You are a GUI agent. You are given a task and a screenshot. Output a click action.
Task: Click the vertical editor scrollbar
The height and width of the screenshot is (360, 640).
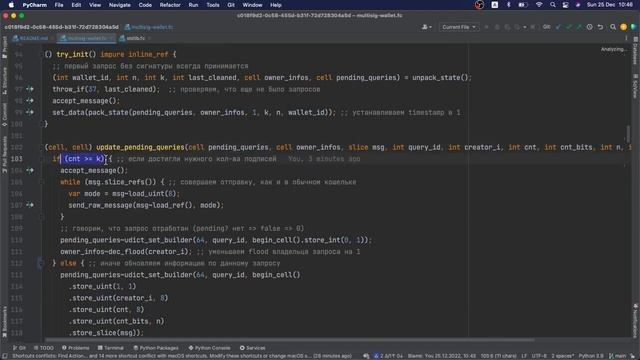click(x=628, y=134)
